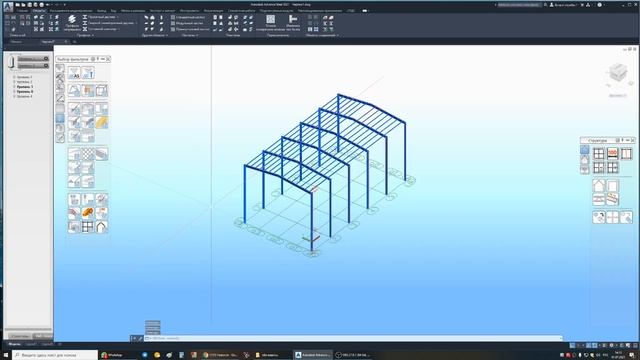
Task: Open the new drawing plus tab
Action: pyautogui.click(x=75, y=42)
